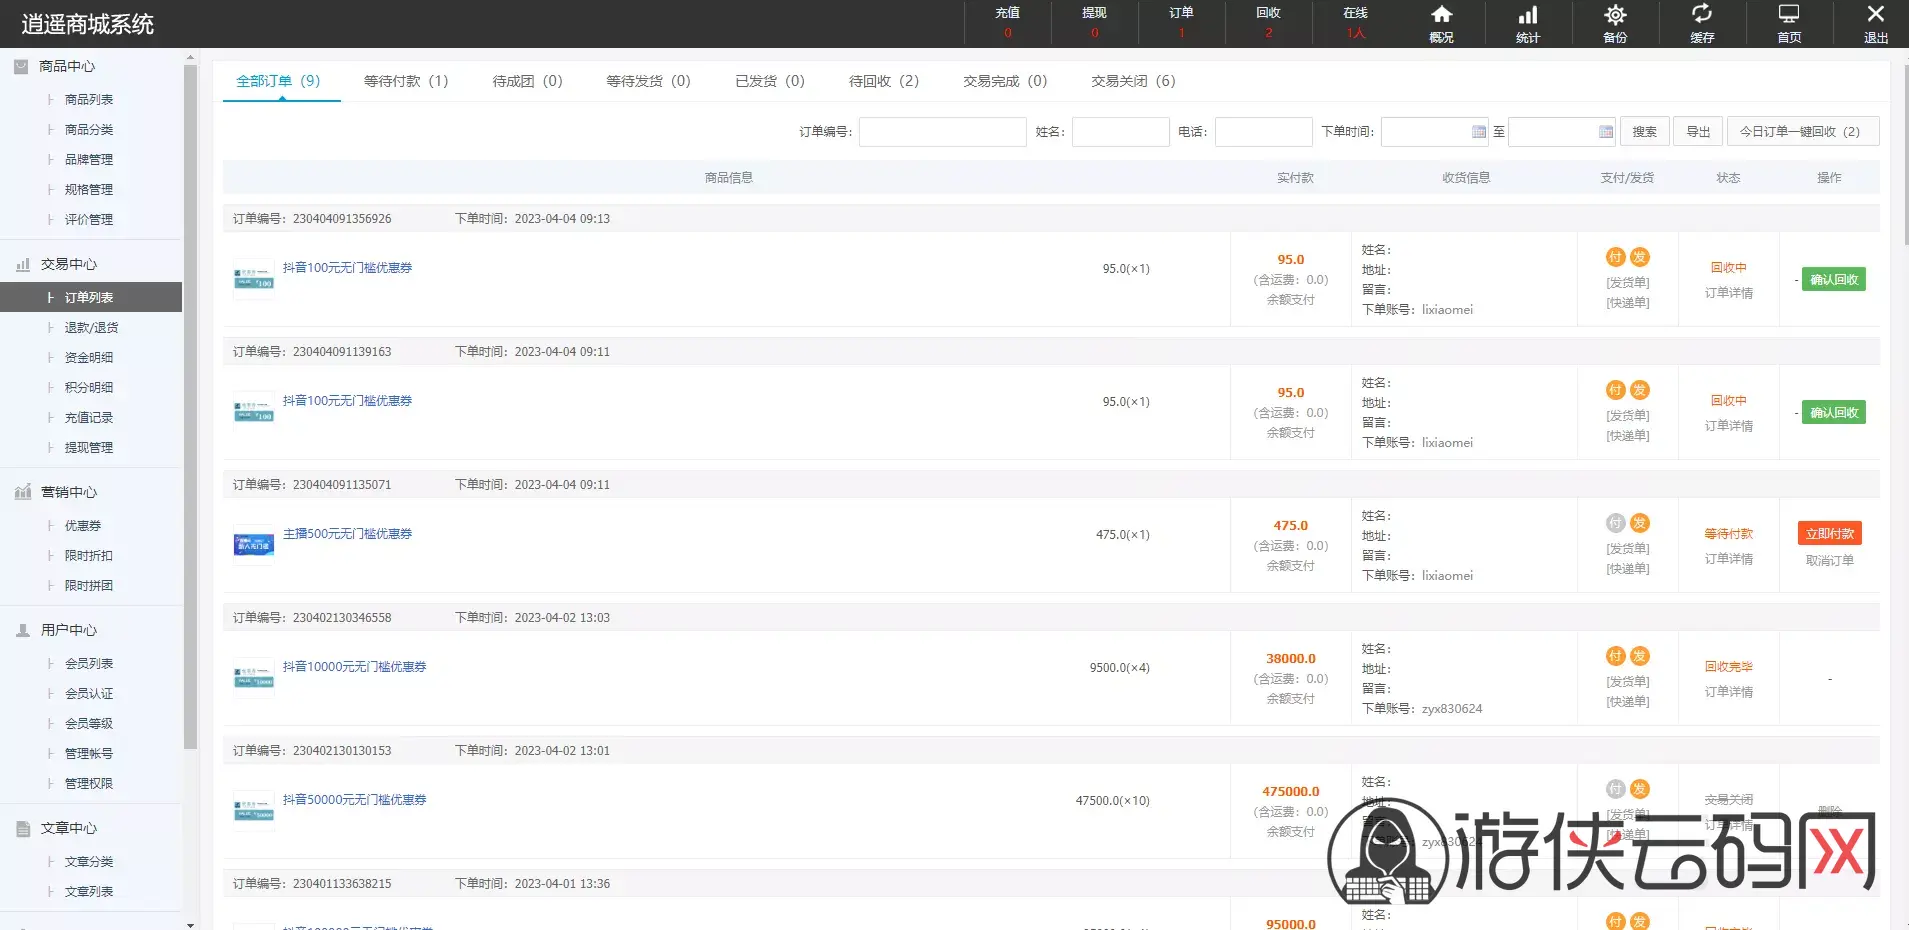Click 确认回收 button for first order

1834,280
